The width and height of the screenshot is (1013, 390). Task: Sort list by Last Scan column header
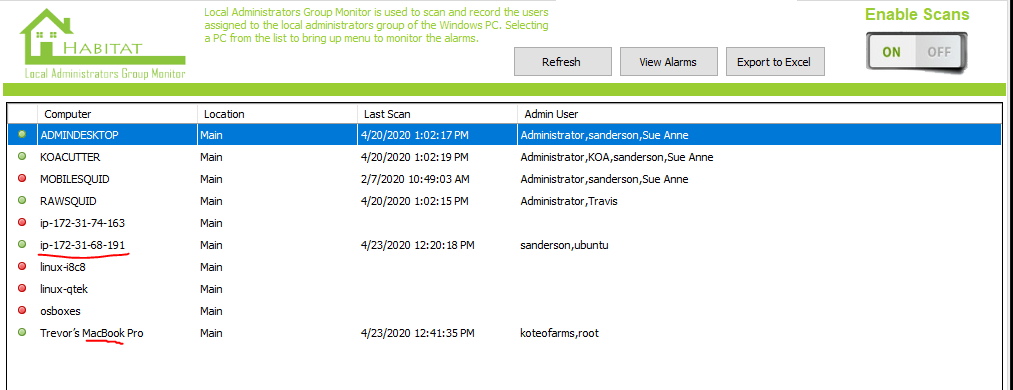coord(437,114)
